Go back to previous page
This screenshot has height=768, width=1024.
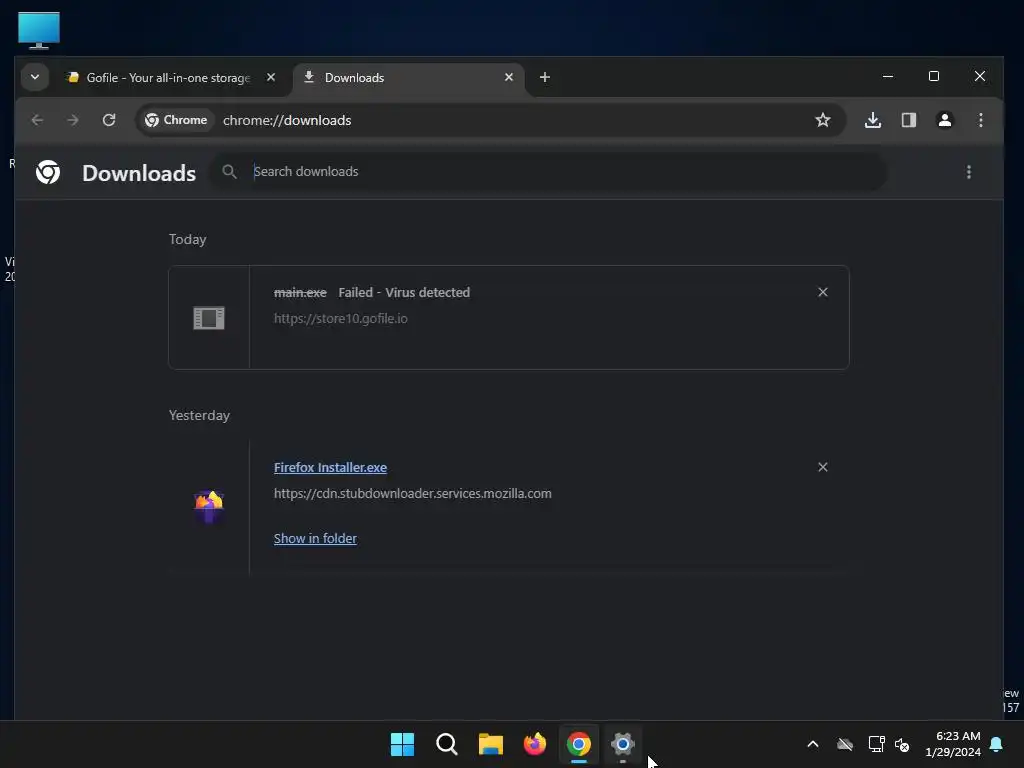click(37, 120)
